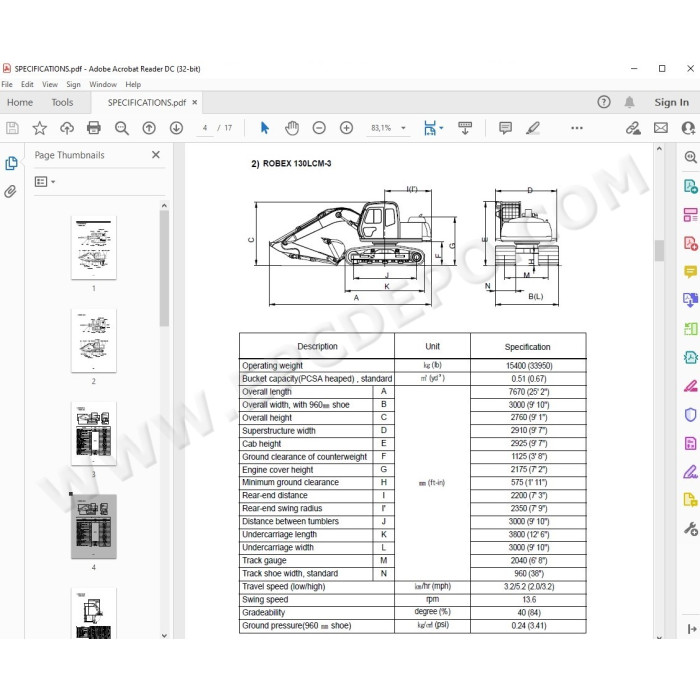
Task: Open the Help question mark
Action: coord(604,102)
